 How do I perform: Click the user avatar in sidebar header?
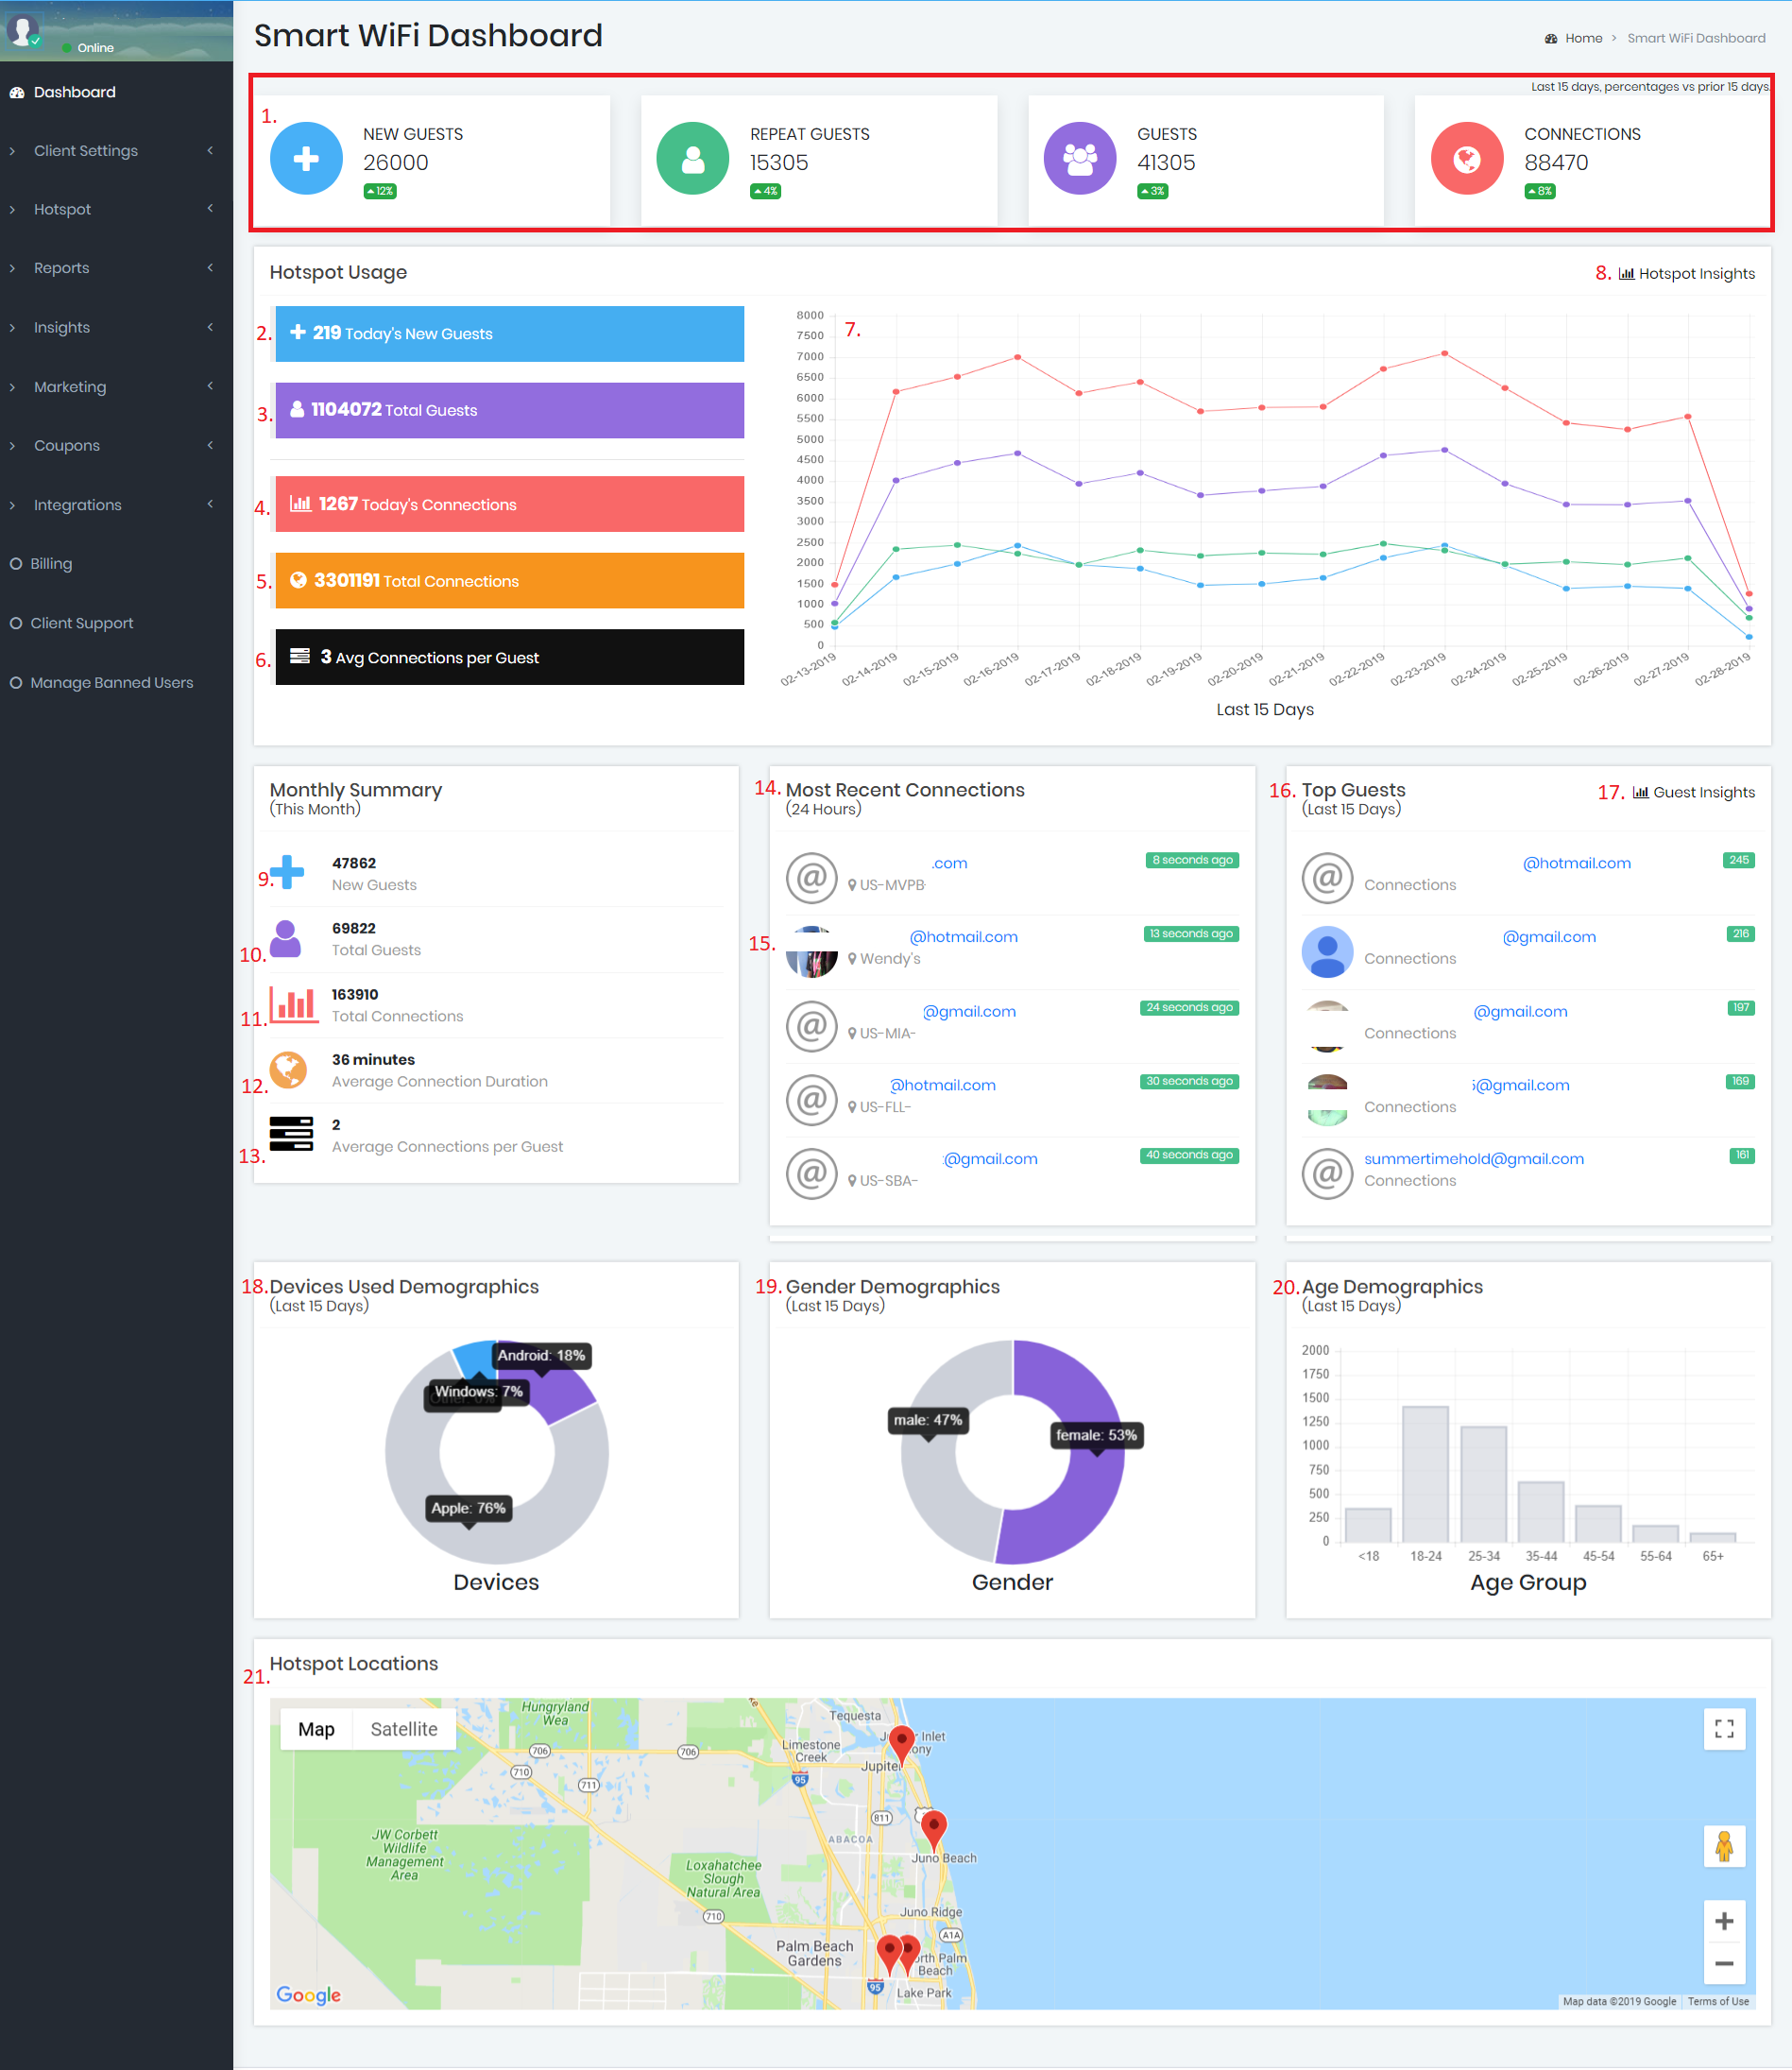(x=22, y=30)
